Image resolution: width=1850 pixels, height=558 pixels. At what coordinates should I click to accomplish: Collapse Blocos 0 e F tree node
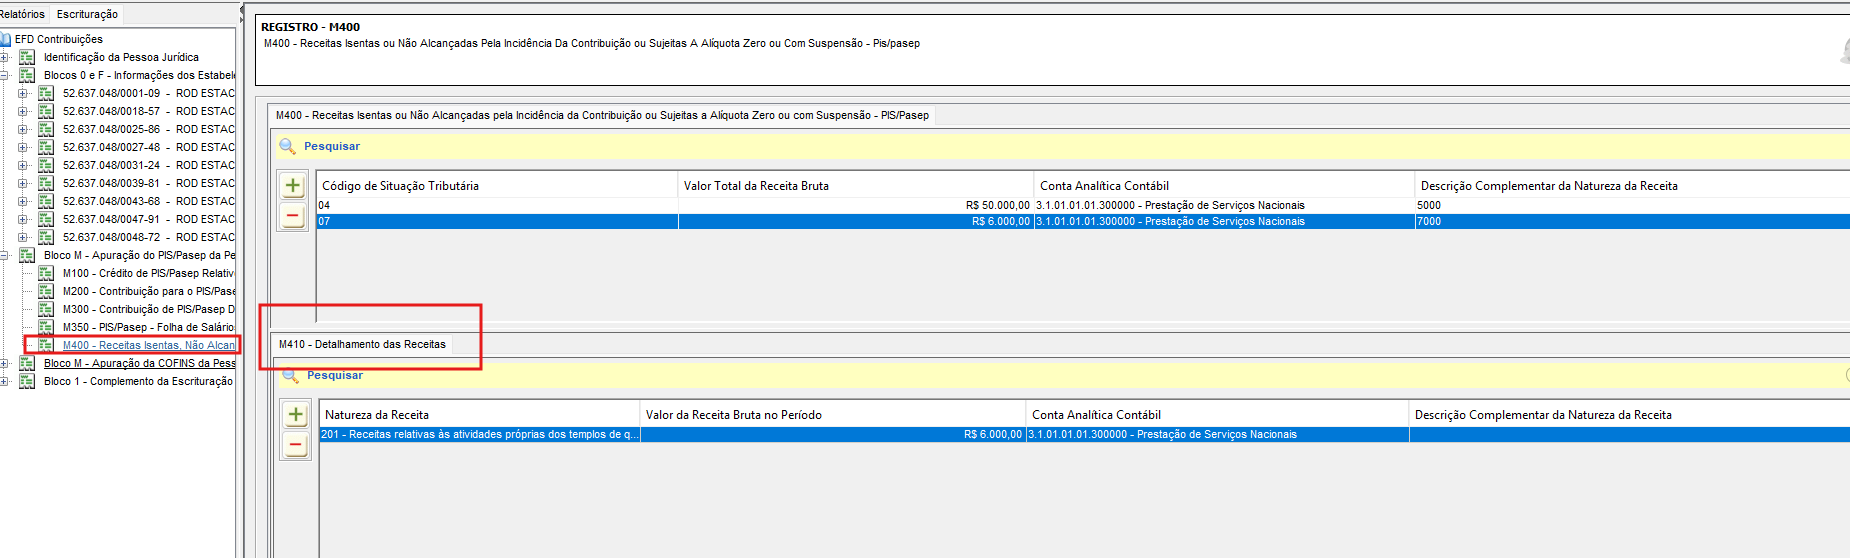(4, 75)
